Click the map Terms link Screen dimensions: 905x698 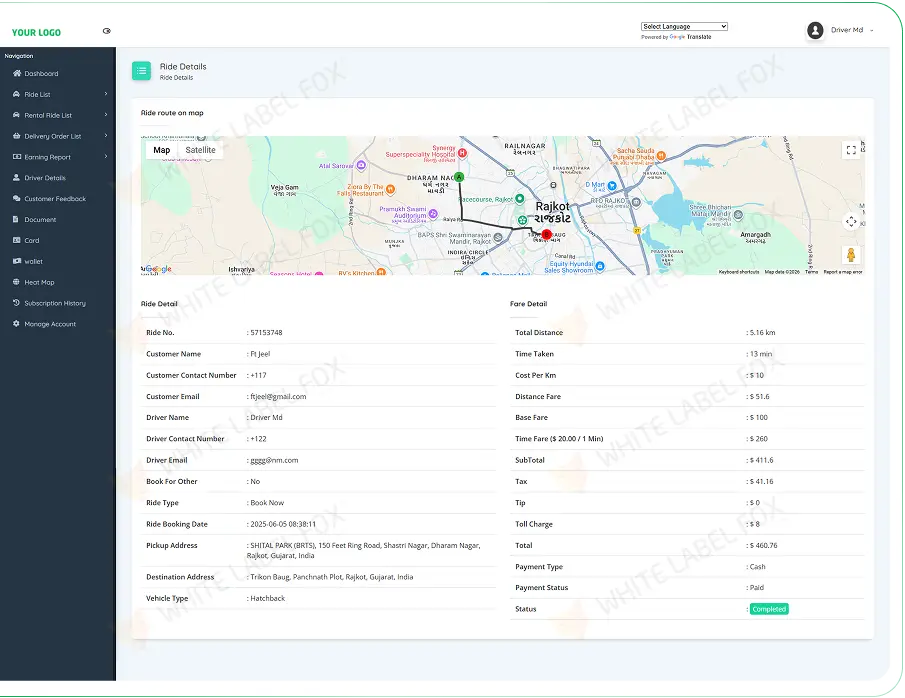click(x=811, y=272)
